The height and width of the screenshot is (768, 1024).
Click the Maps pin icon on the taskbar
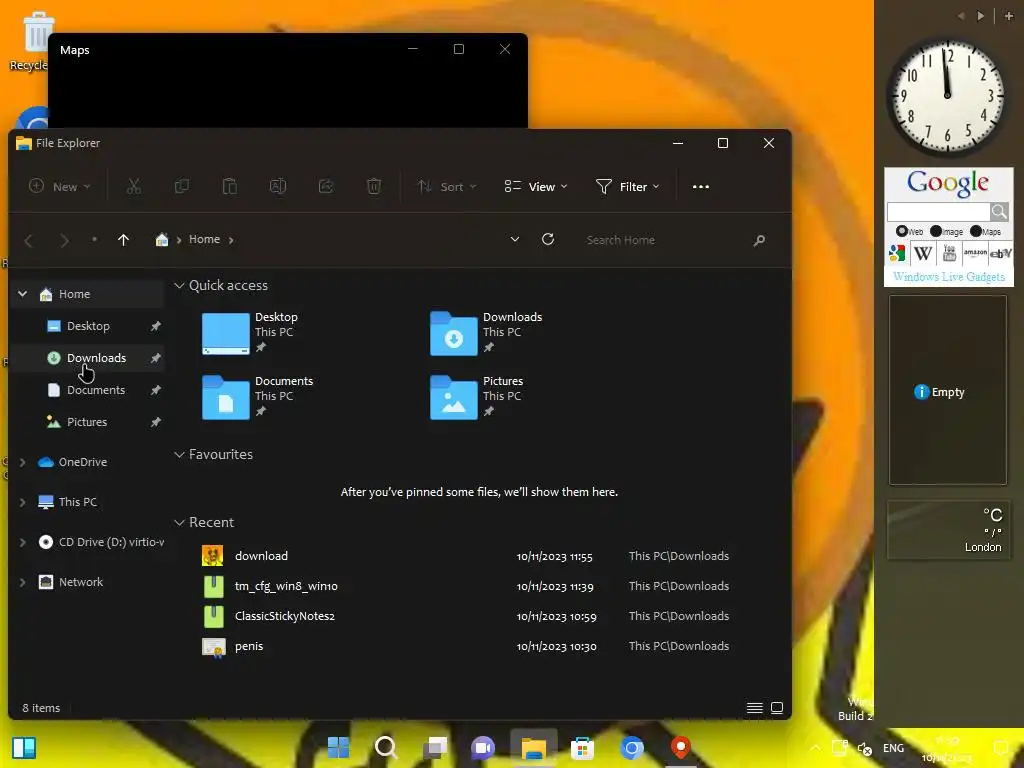click(680, 747)
